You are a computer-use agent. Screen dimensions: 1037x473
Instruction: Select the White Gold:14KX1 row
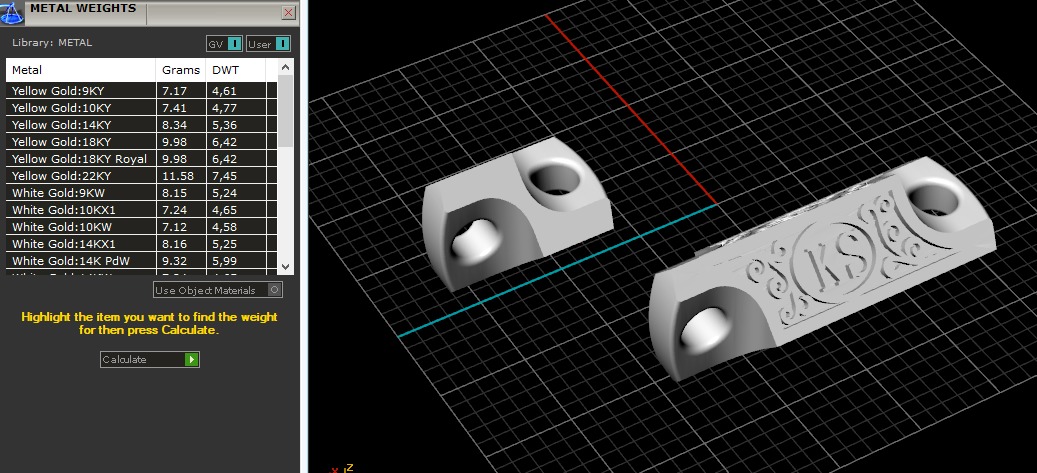pyautogui.click(x=142, y=244)
